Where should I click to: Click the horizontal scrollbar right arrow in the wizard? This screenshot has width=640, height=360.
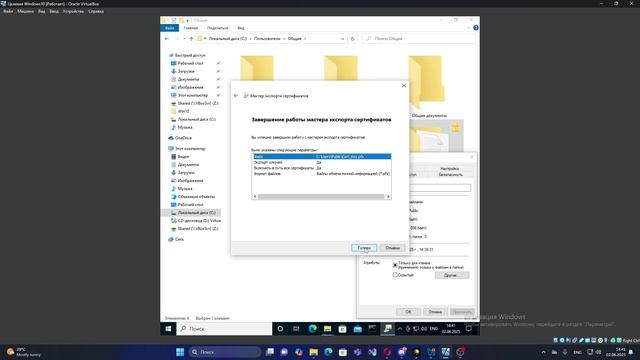click(x=388, y=196)
